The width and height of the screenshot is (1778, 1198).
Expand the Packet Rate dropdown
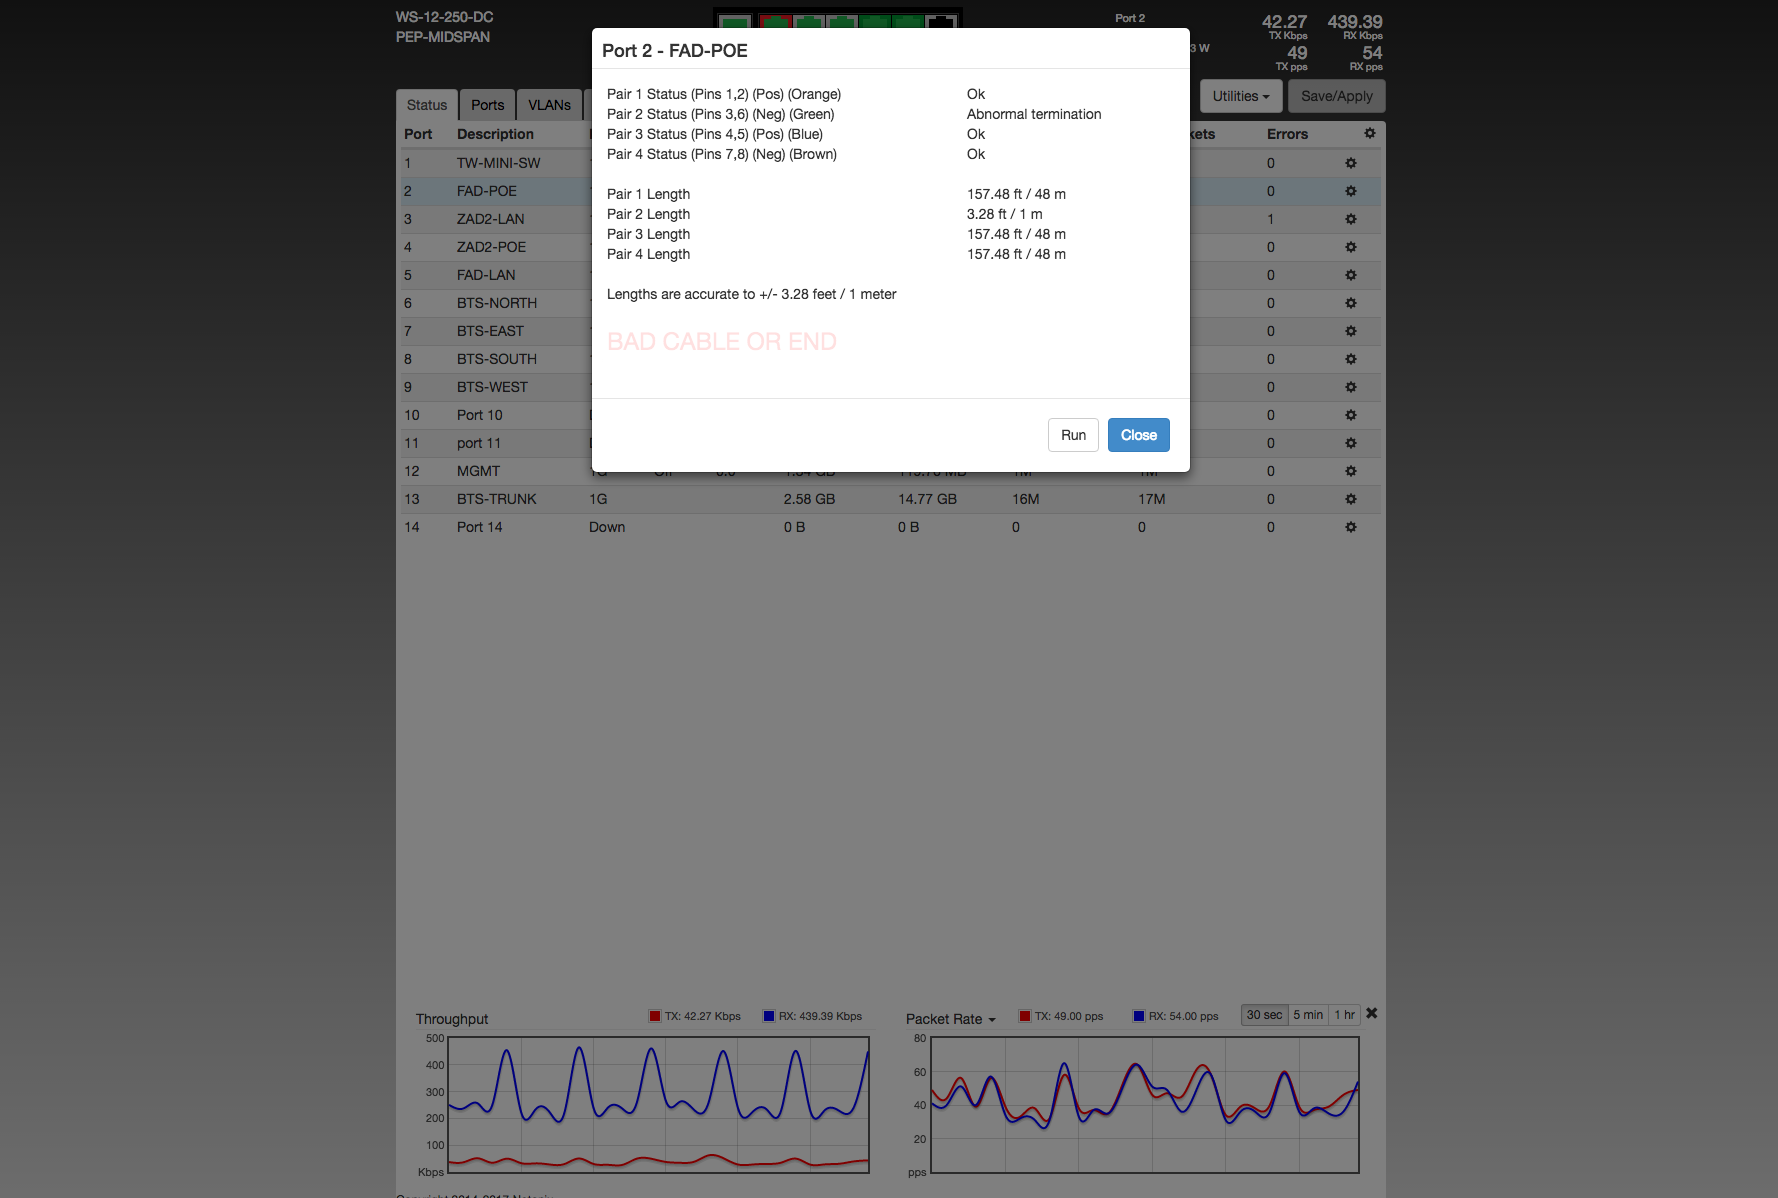tap(950, 1019)
